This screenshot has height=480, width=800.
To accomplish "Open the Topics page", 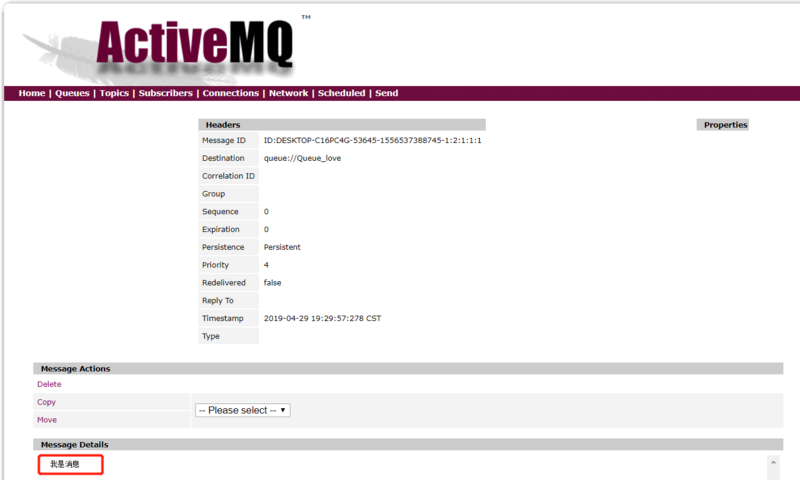I will point(114,93).
